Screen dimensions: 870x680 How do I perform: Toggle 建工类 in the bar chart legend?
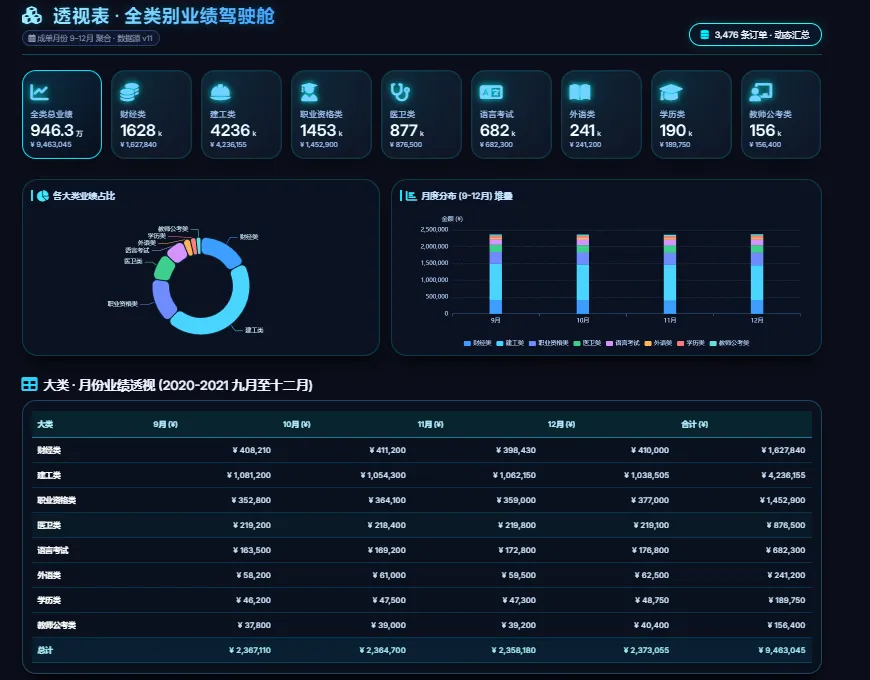coord(510,343)
